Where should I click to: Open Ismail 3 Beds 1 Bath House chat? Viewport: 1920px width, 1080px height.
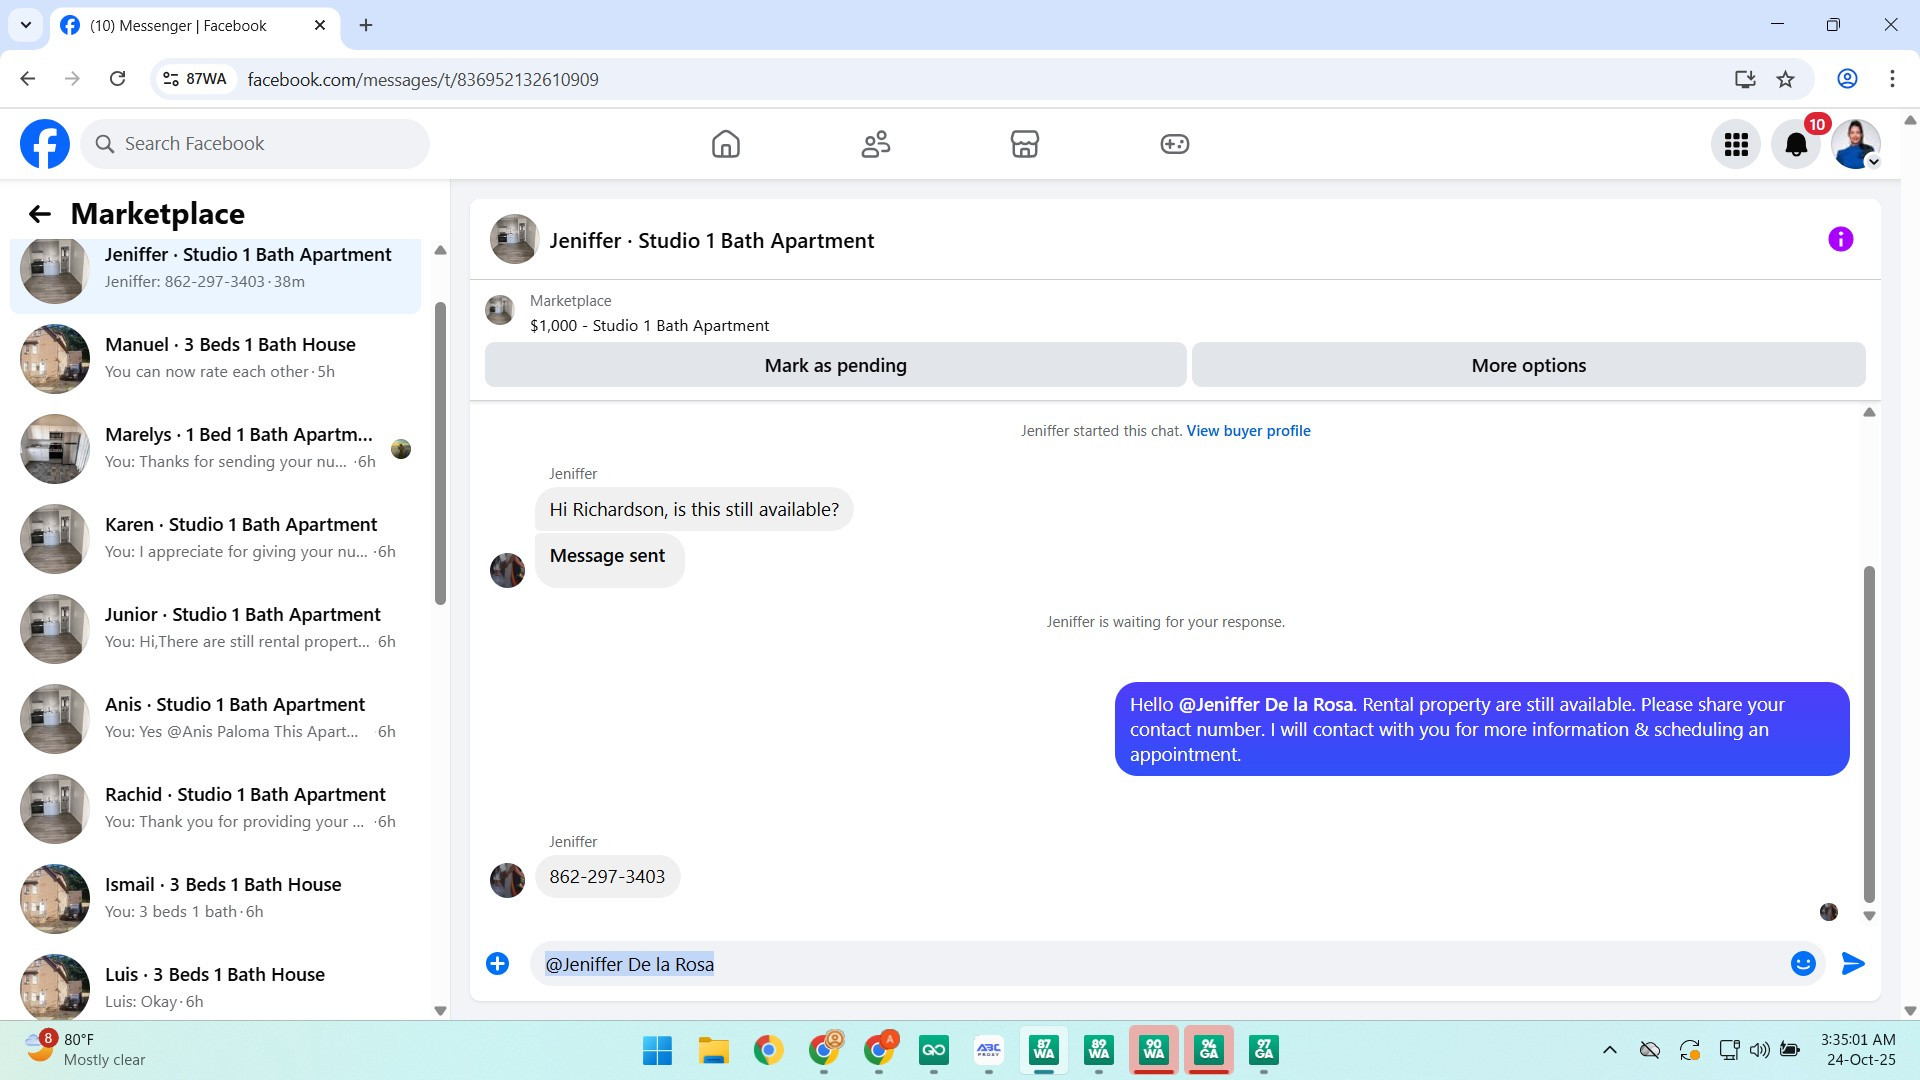point(215,898)
